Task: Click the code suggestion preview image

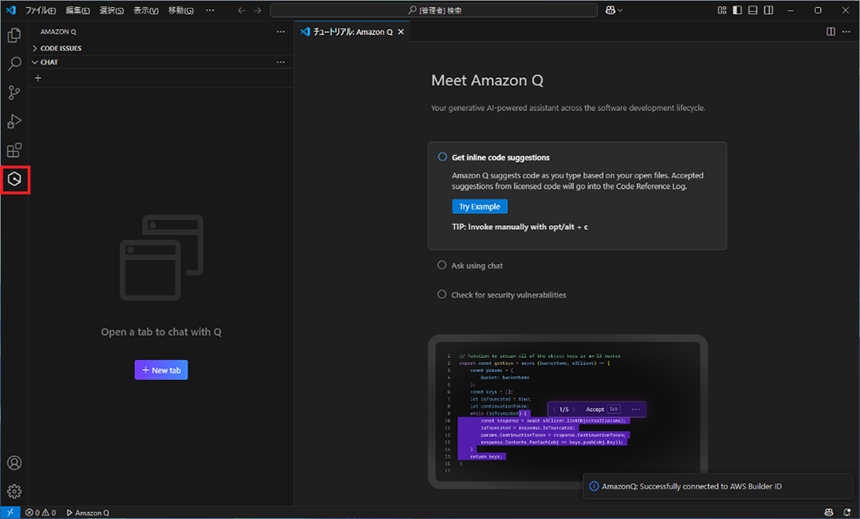Action: pyautogui.click(x=568, y=411)
